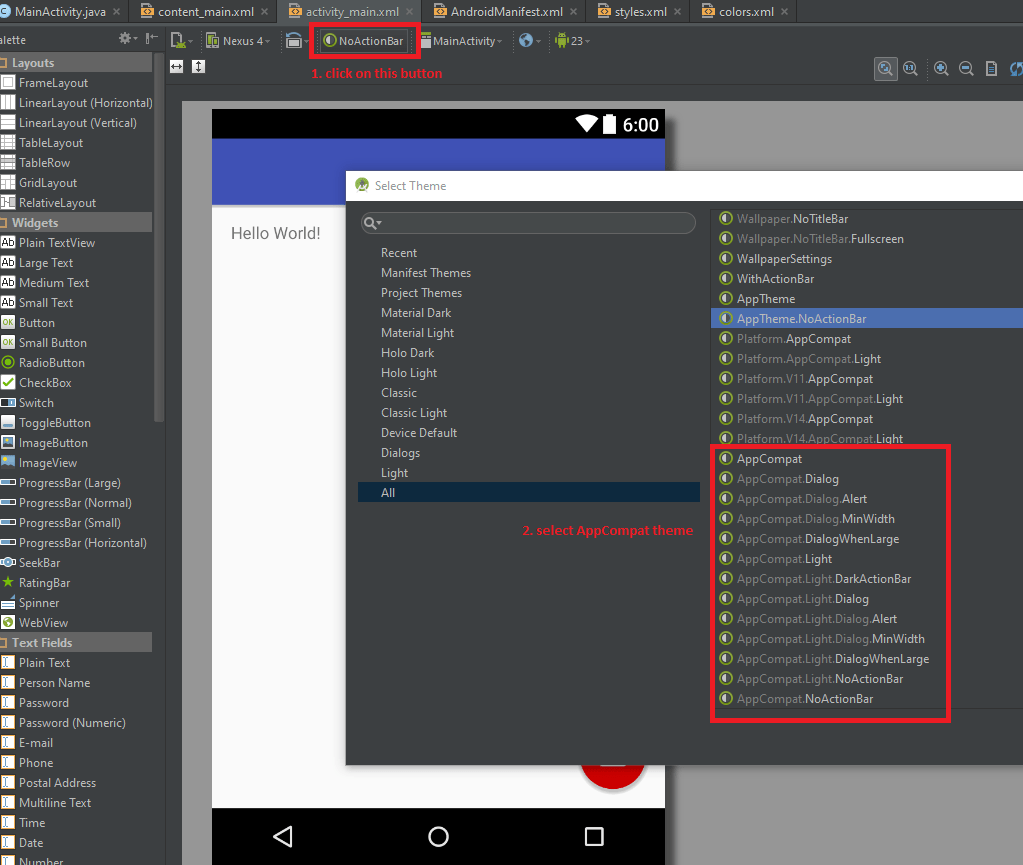The width and height of the screenshot is (1023, 865).
Task: Click the zoom out magnifier icon
Action: click(966, 68)
